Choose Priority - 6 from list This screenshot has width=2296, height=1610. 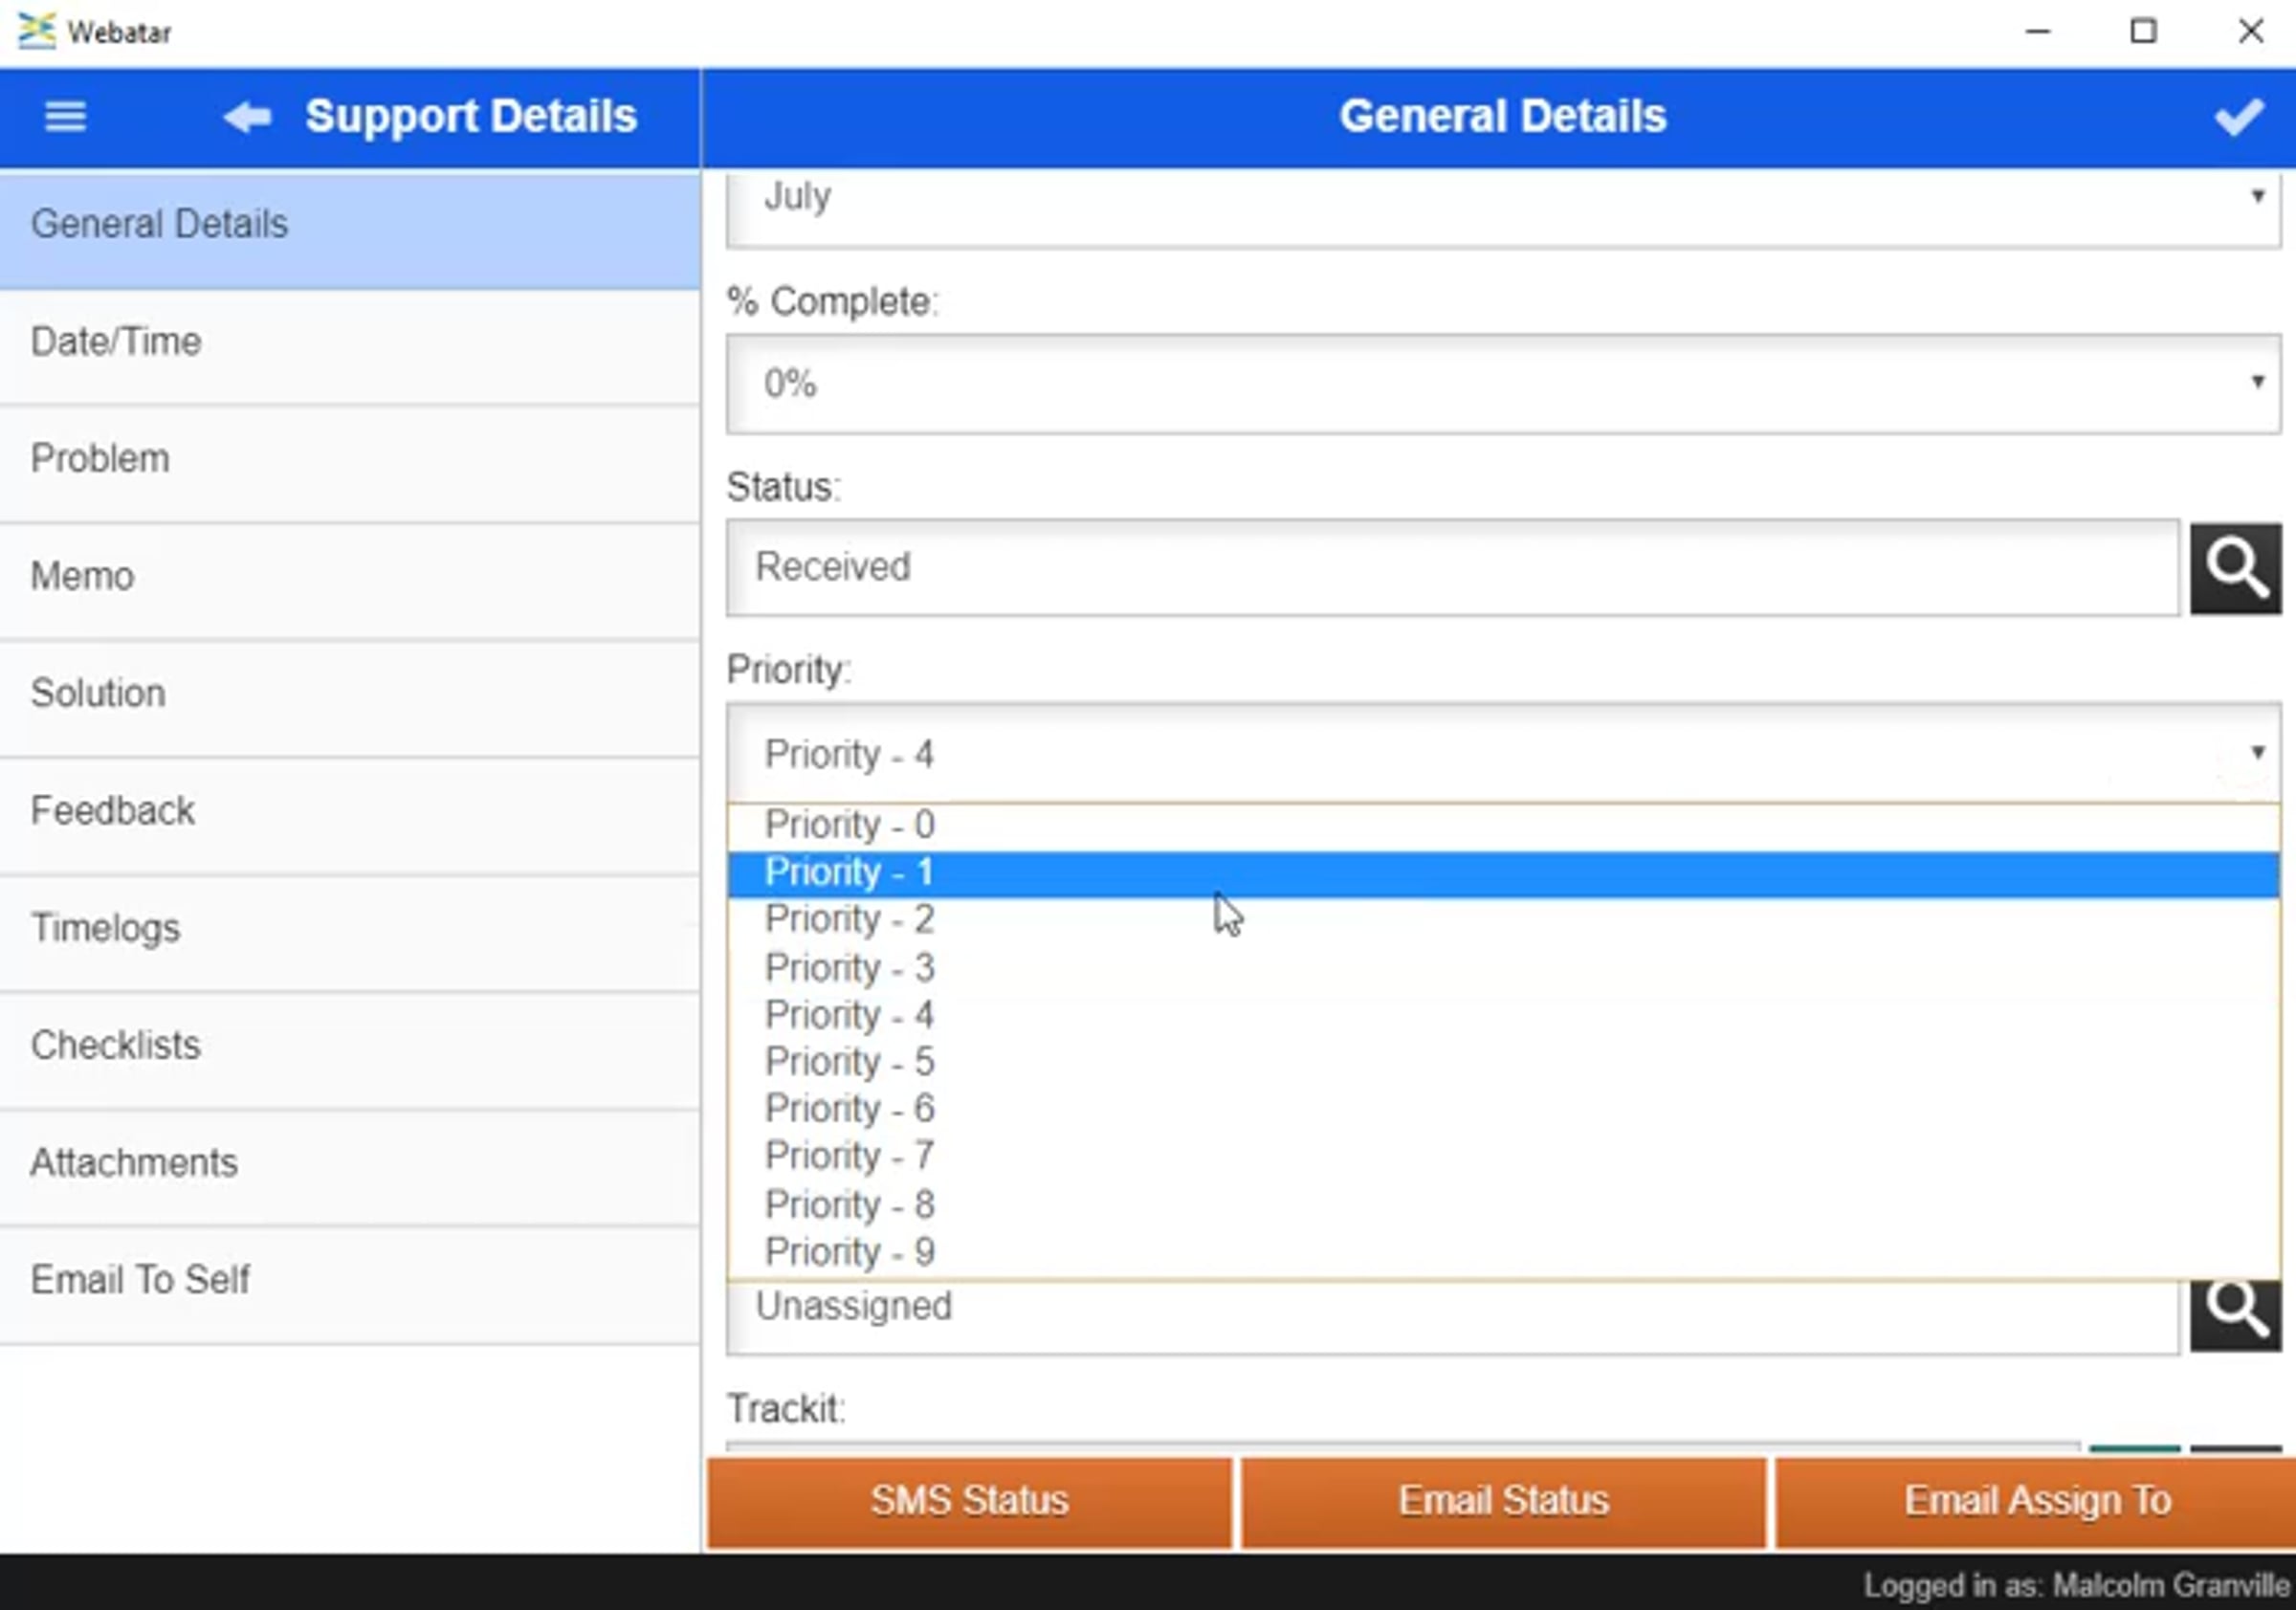click(1503, 1109)
